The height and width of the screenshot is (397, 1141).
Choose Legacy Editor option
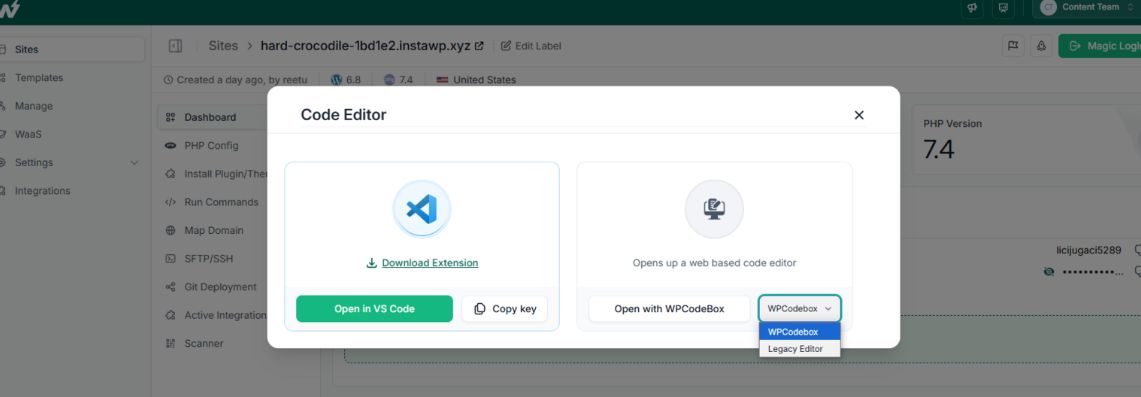tap(800, 349)
